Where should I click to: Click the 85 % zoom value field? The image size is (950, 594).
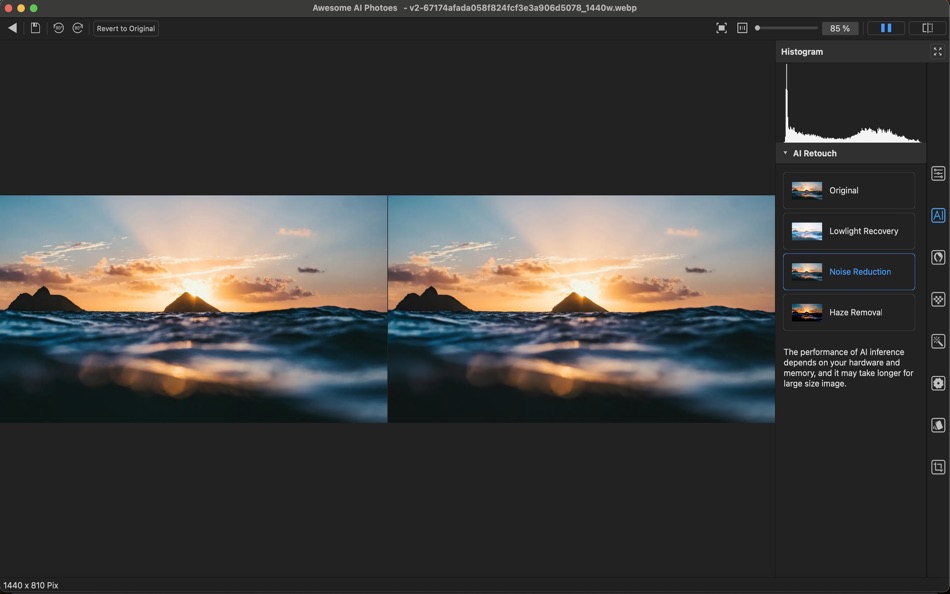840,28
